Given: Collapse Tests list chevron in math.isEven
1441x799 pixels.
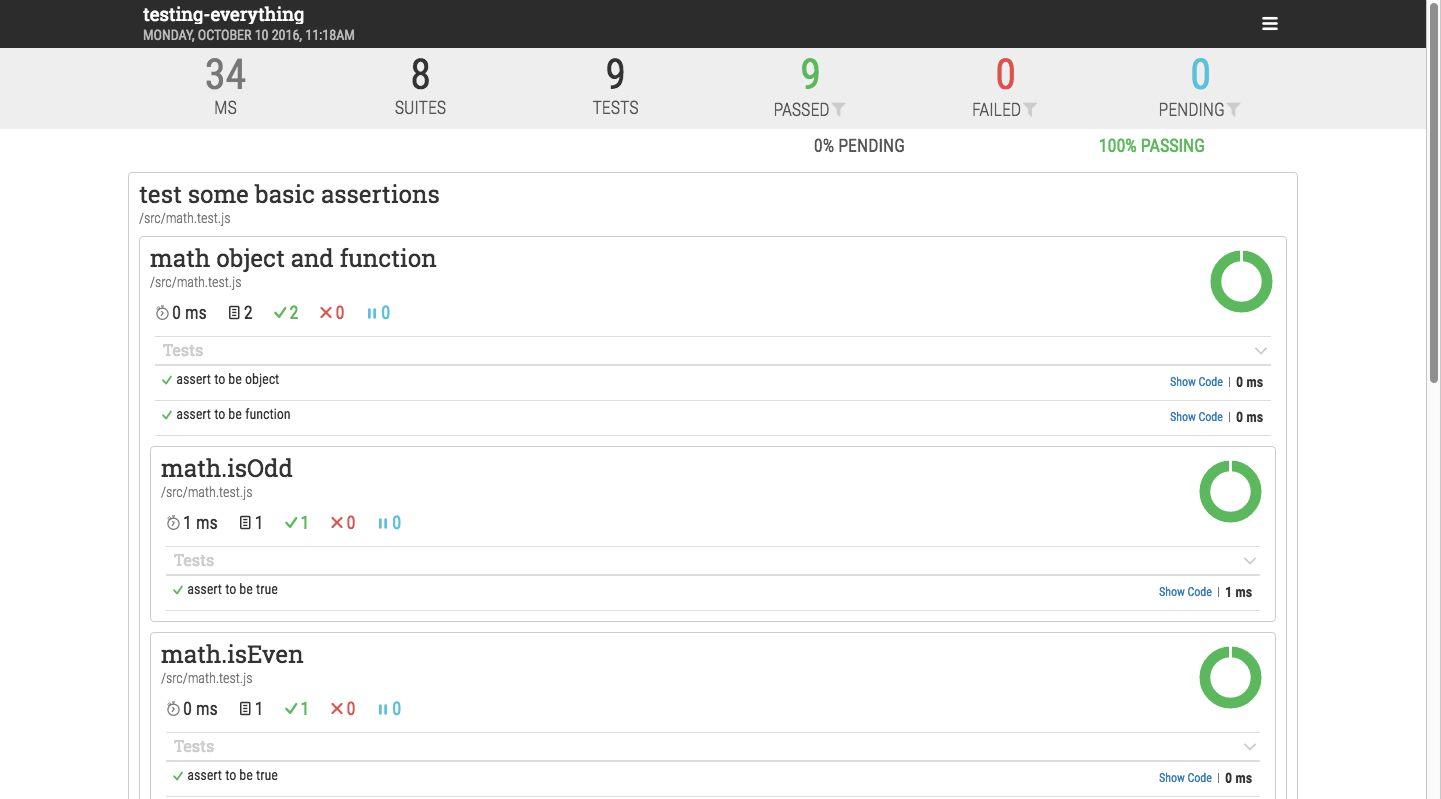Looking at the screenshot, I should 1250,747.
